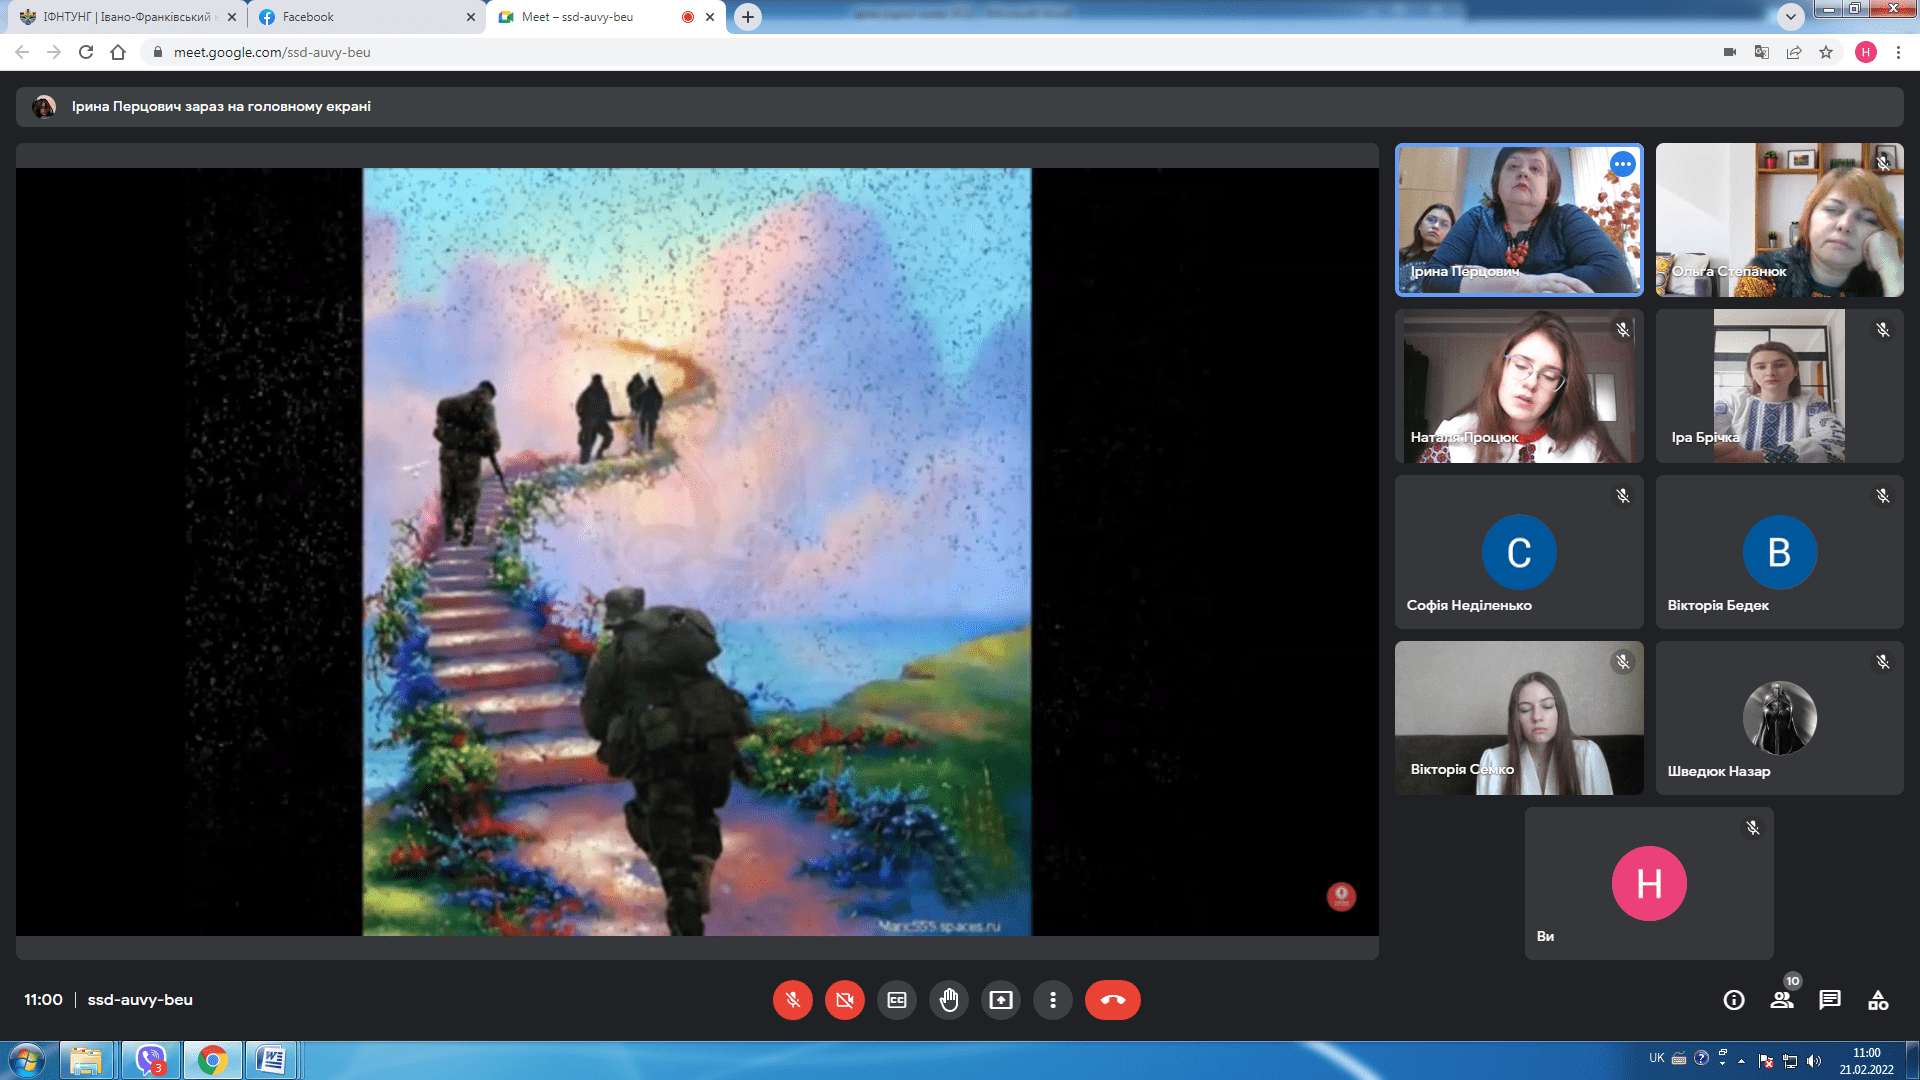Screen dimensions: 1920x1080
Task: Toggle captions button
Action: pos(897,1000)
